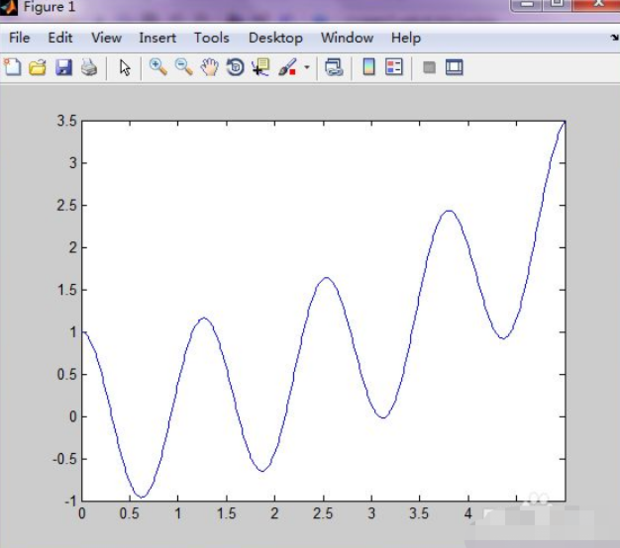Click the y-axis label -0.5
The width and height of the screenshot is (620, 548).
[x=65, y=459]
